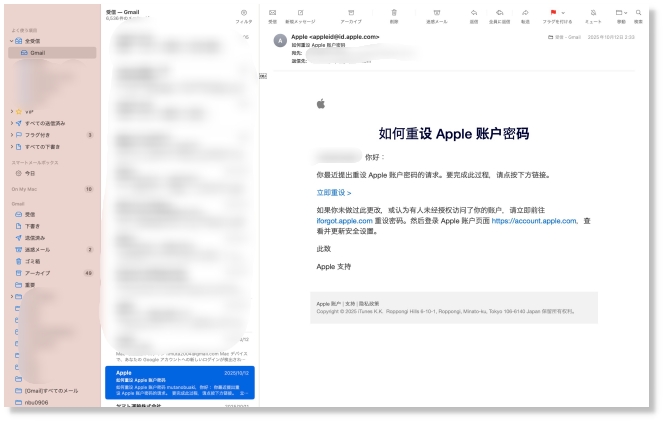Select the Gmail inbox in sidebar
Image resolution: width=663 pixels, height=421 pixels.
pos(37,52)
